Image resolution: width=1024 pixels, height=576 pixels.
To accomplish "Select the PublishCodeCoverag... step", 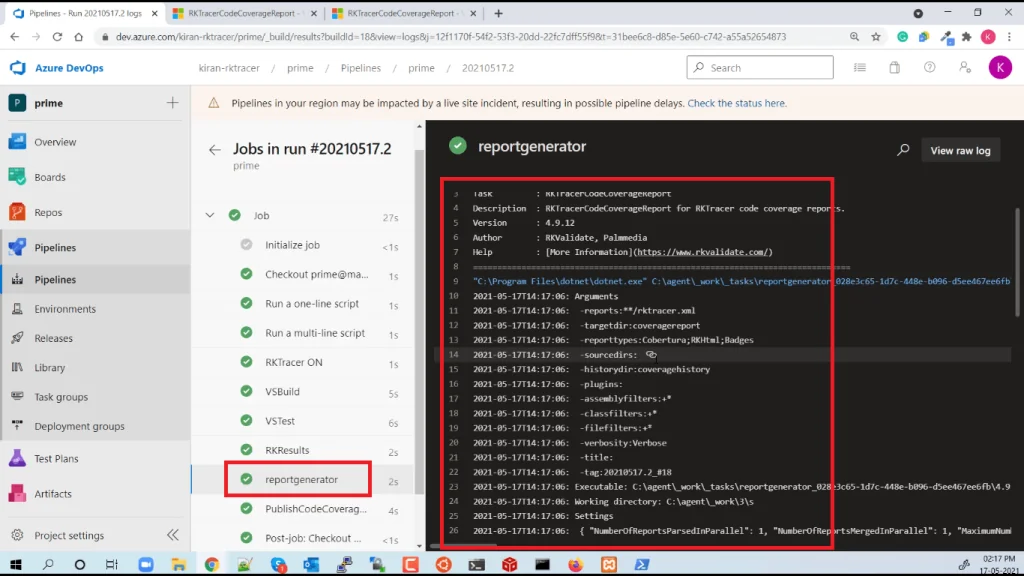I will 304,509.
